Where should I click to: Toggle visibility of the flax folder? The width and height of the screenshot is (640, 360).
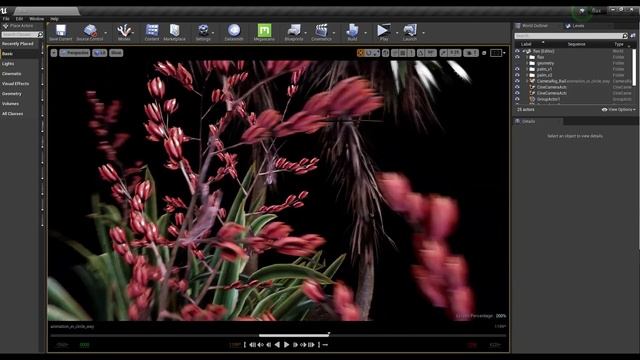coord(517,57)
